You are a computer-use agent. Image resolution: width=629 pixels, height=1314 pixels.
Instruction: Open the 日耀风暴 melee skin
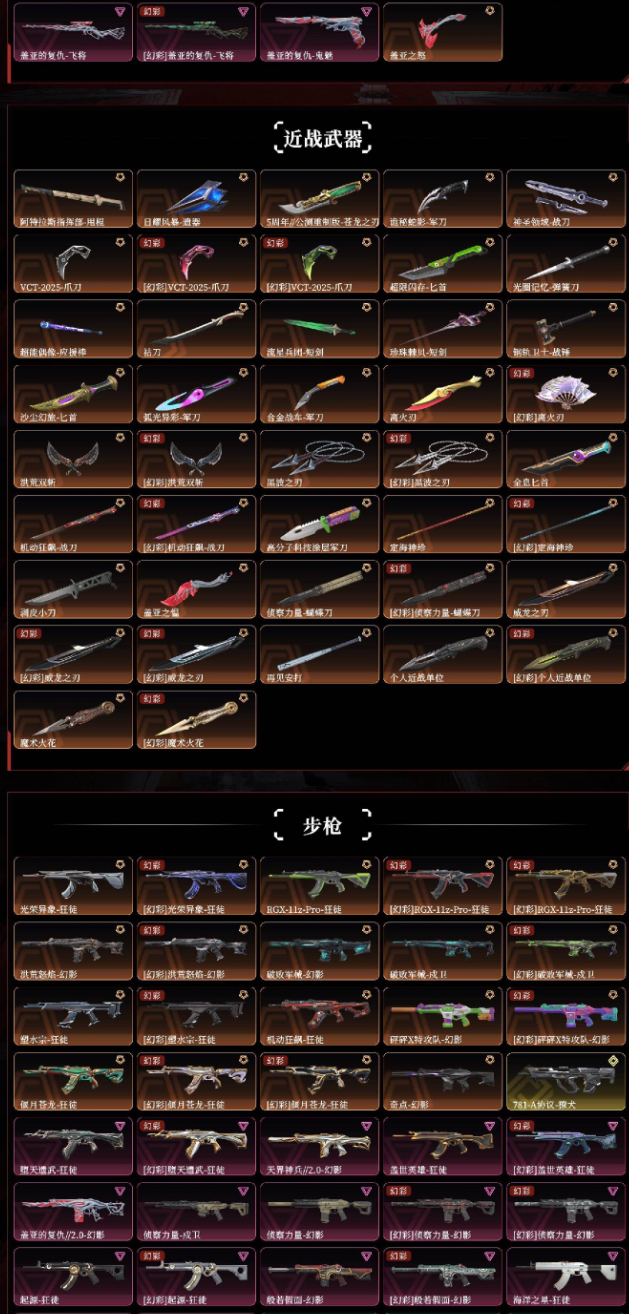point(196,199)
